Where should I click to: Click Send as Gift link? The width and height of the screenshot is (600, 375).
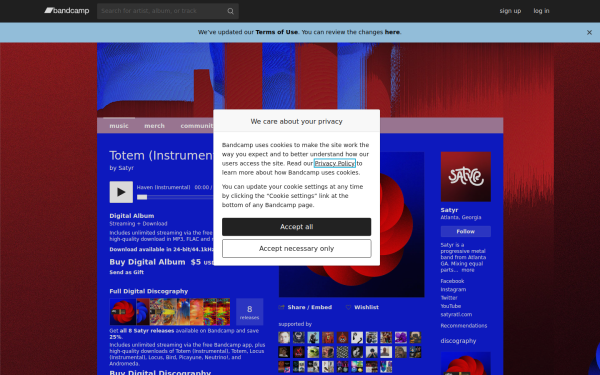(x=127, y=272)
